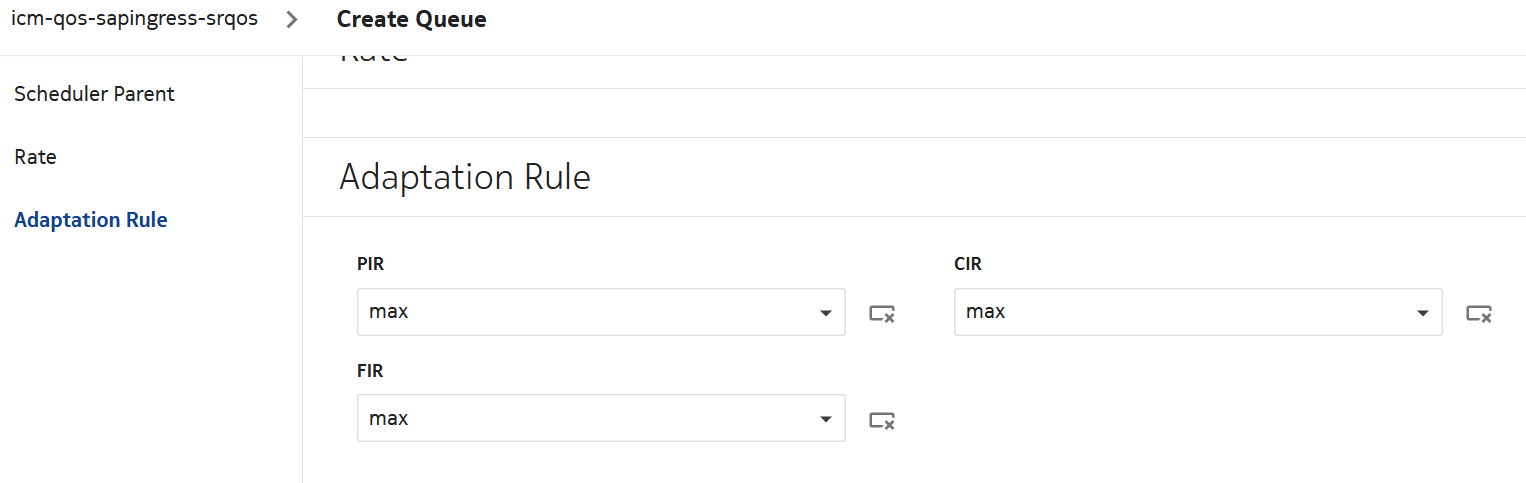
Task: Navigate back to icm-qos-sapingress-srqos breadcrumb
Action: tap(134, 19)
